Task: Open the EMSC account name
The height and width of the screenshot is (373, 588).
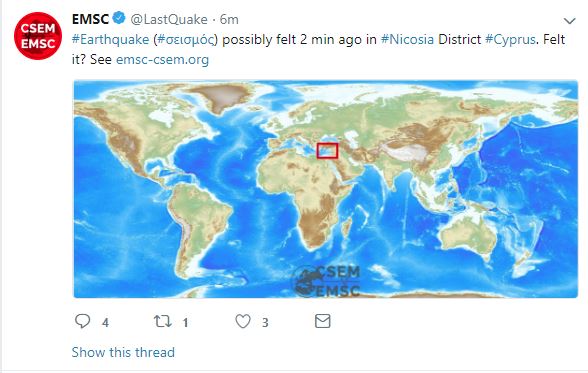Action: pos(90,19)
